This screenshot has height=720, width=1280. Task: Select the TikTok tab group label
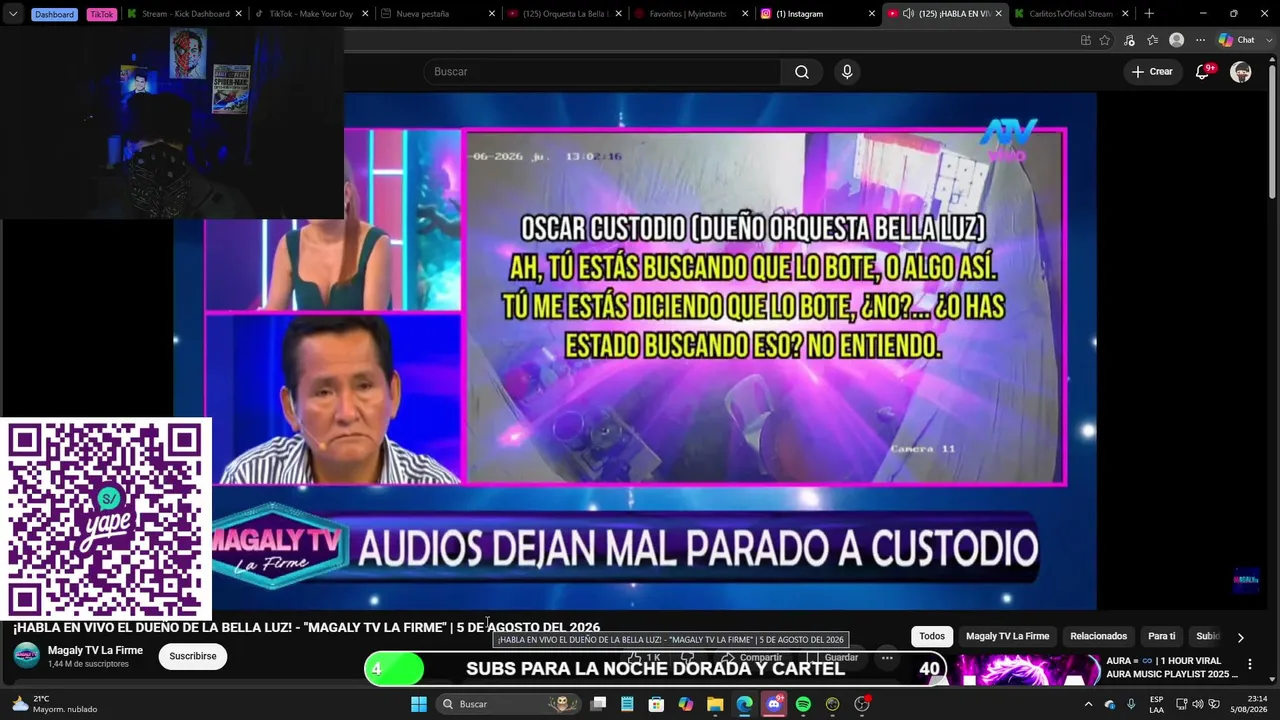(101, 14)
